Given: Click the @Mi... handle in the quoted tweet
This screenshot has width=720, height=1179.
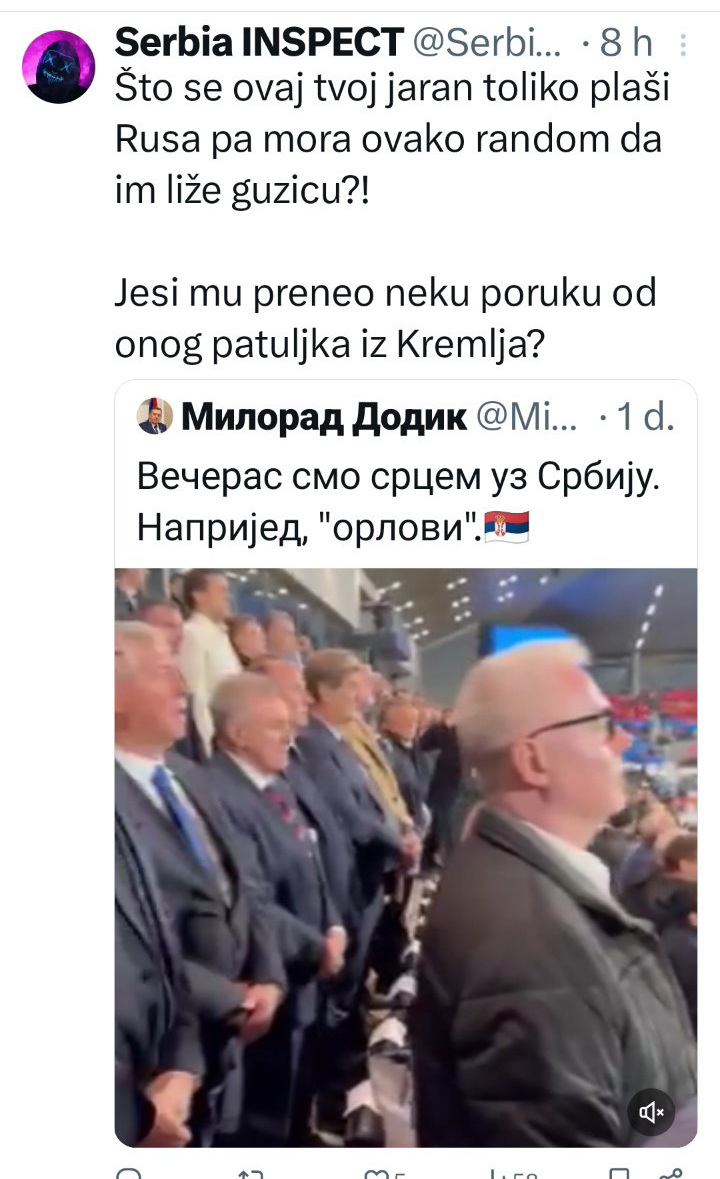Looking at the screenshot, I should (x=527, y=417).
